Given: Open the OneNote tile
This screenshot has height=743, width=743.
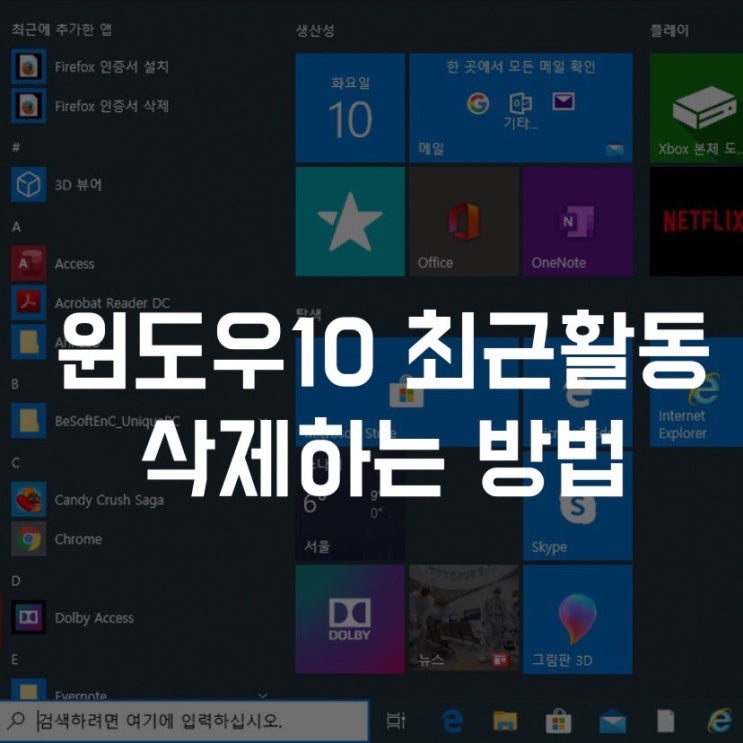Looking at the screenshot, I should coord(578,221).
